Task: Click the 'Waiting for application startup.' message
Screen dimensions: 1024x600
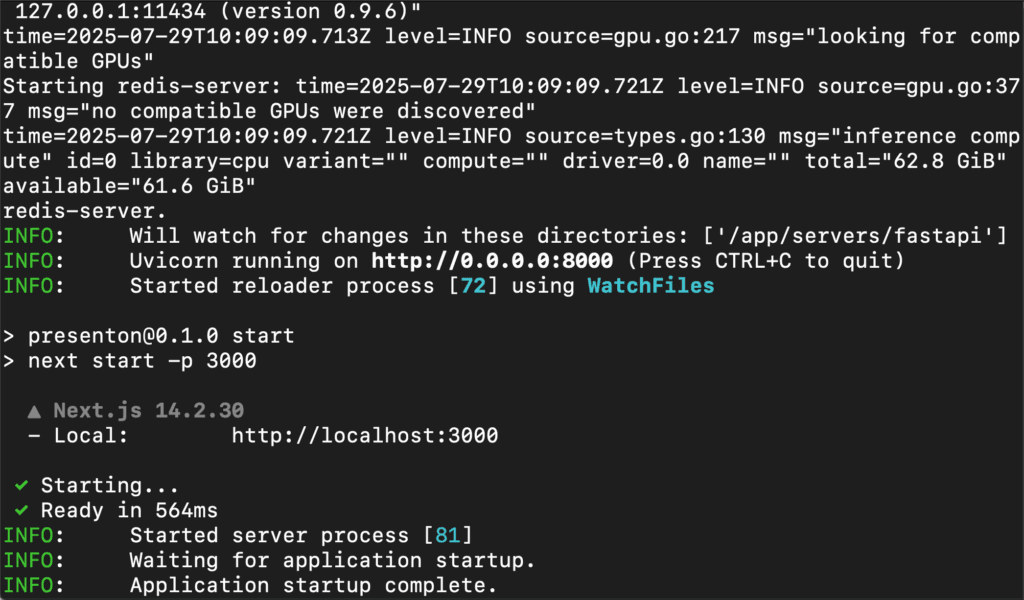Action: 332,560
